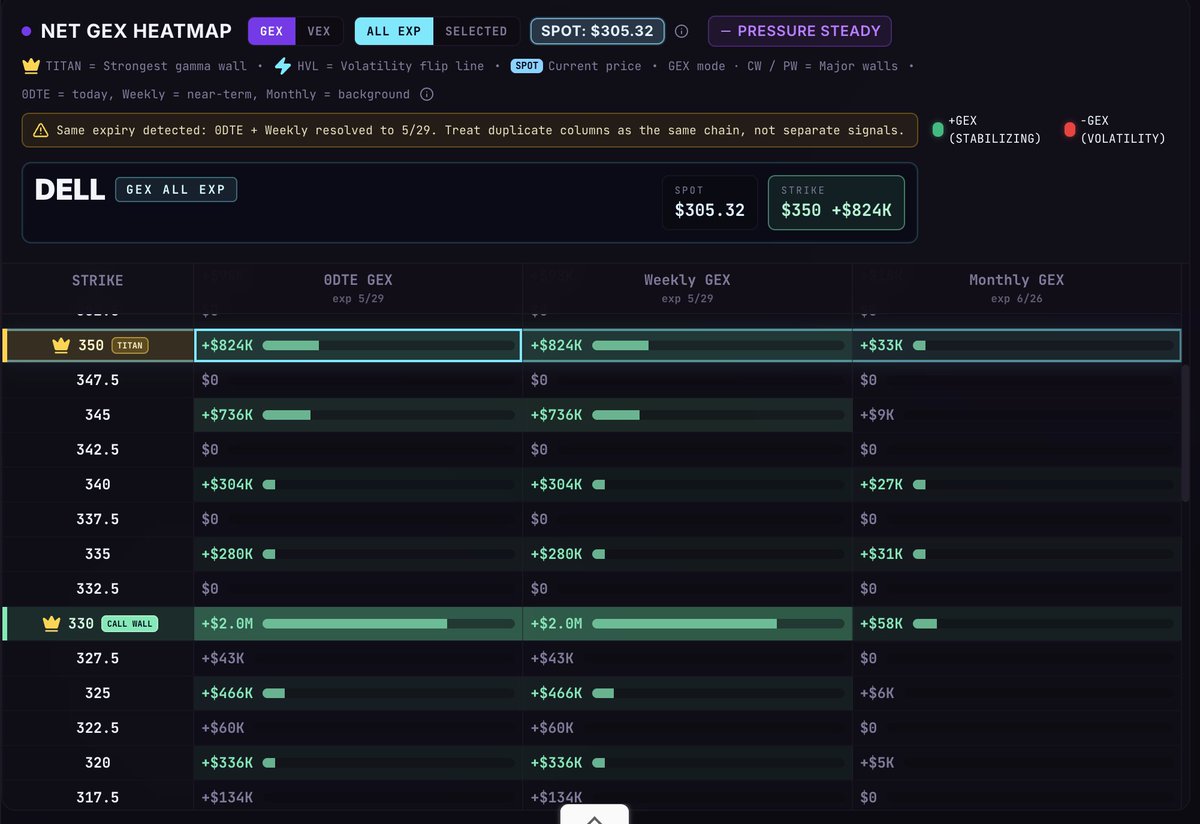Viewport: 1200px width, 824px height.
Task: Switch to VEX mode
Action: [318, 31]
